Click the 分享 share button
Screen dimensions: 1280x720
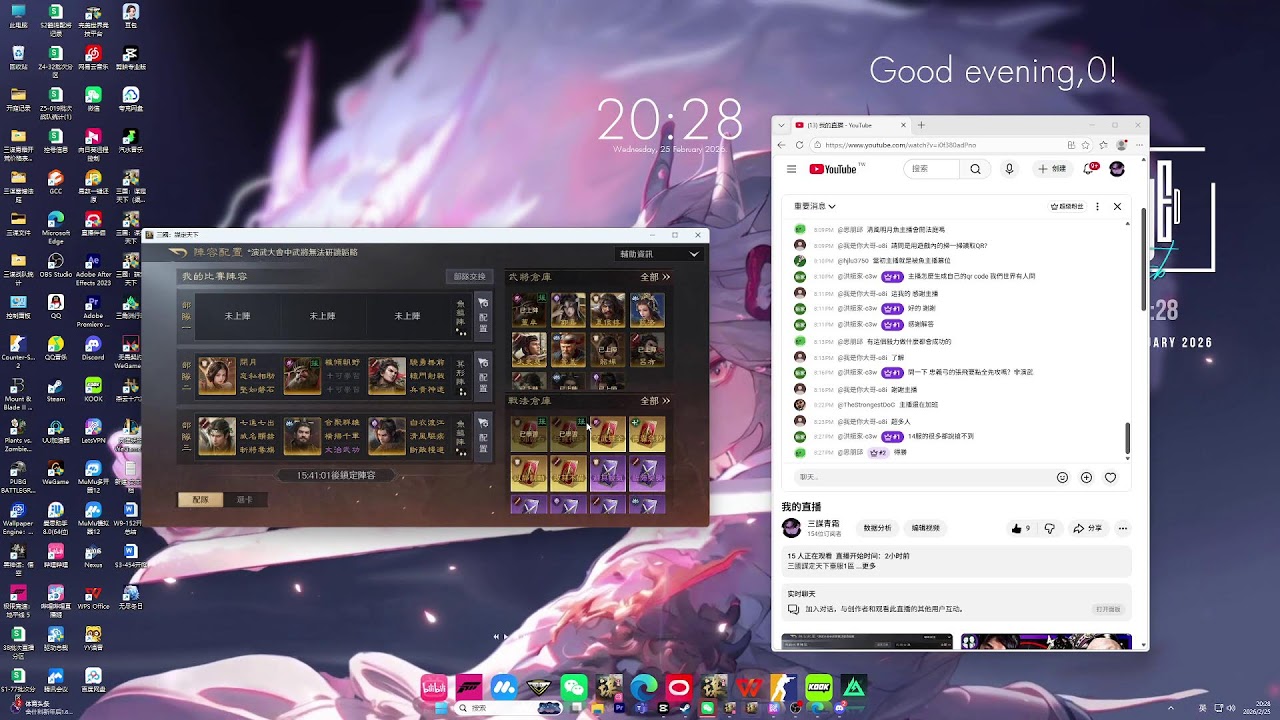click(1088, 528)
